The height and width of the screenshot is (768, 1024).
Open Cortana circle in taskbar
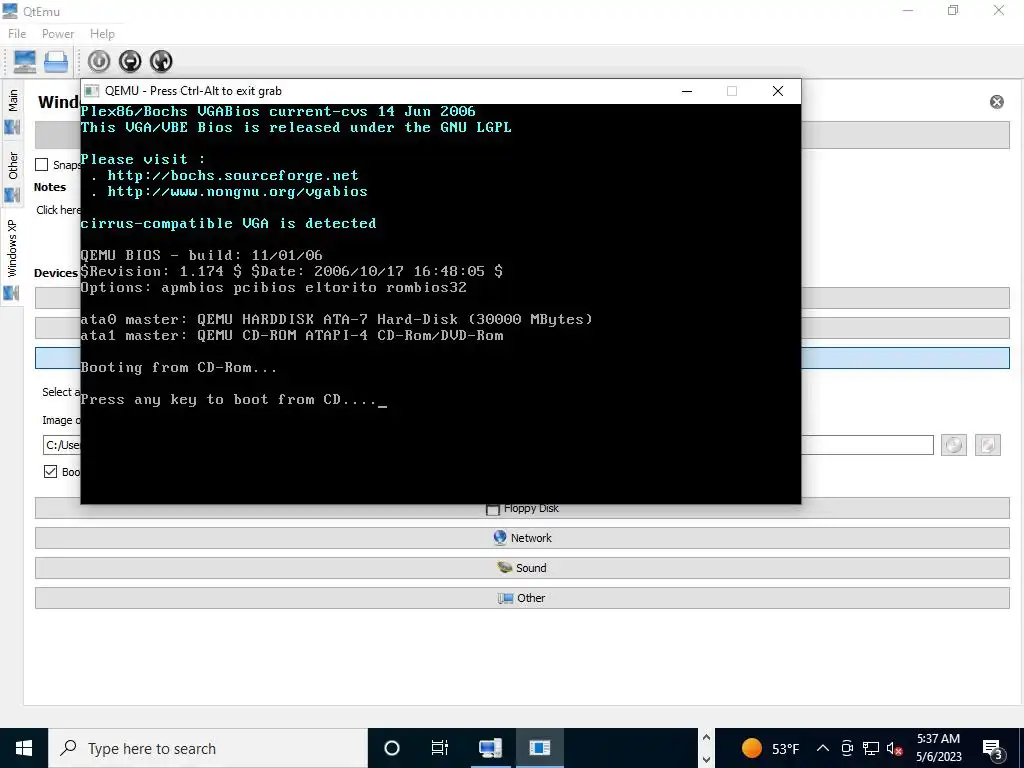[x=391, y=748]
